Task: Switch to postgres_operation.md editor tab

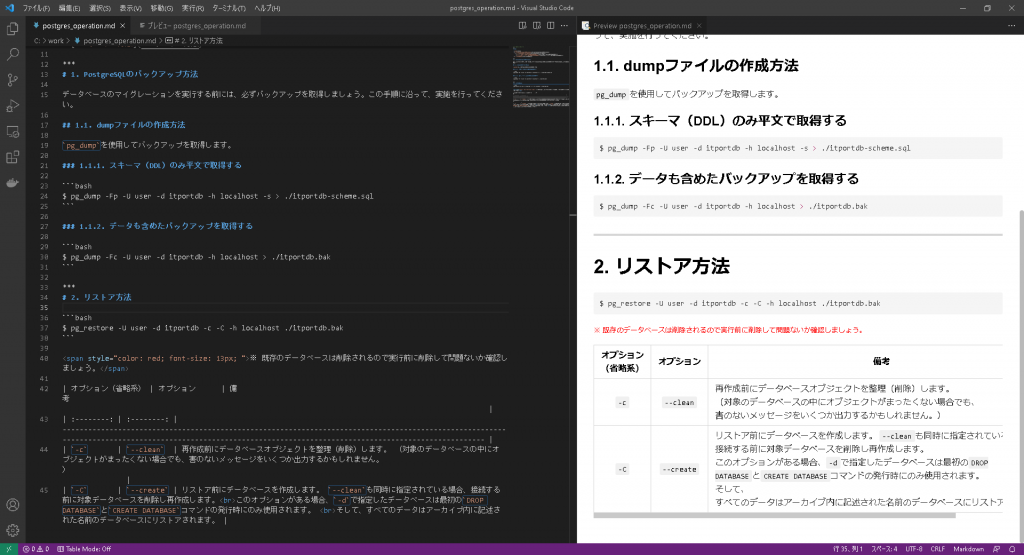Action: point(78,25)
